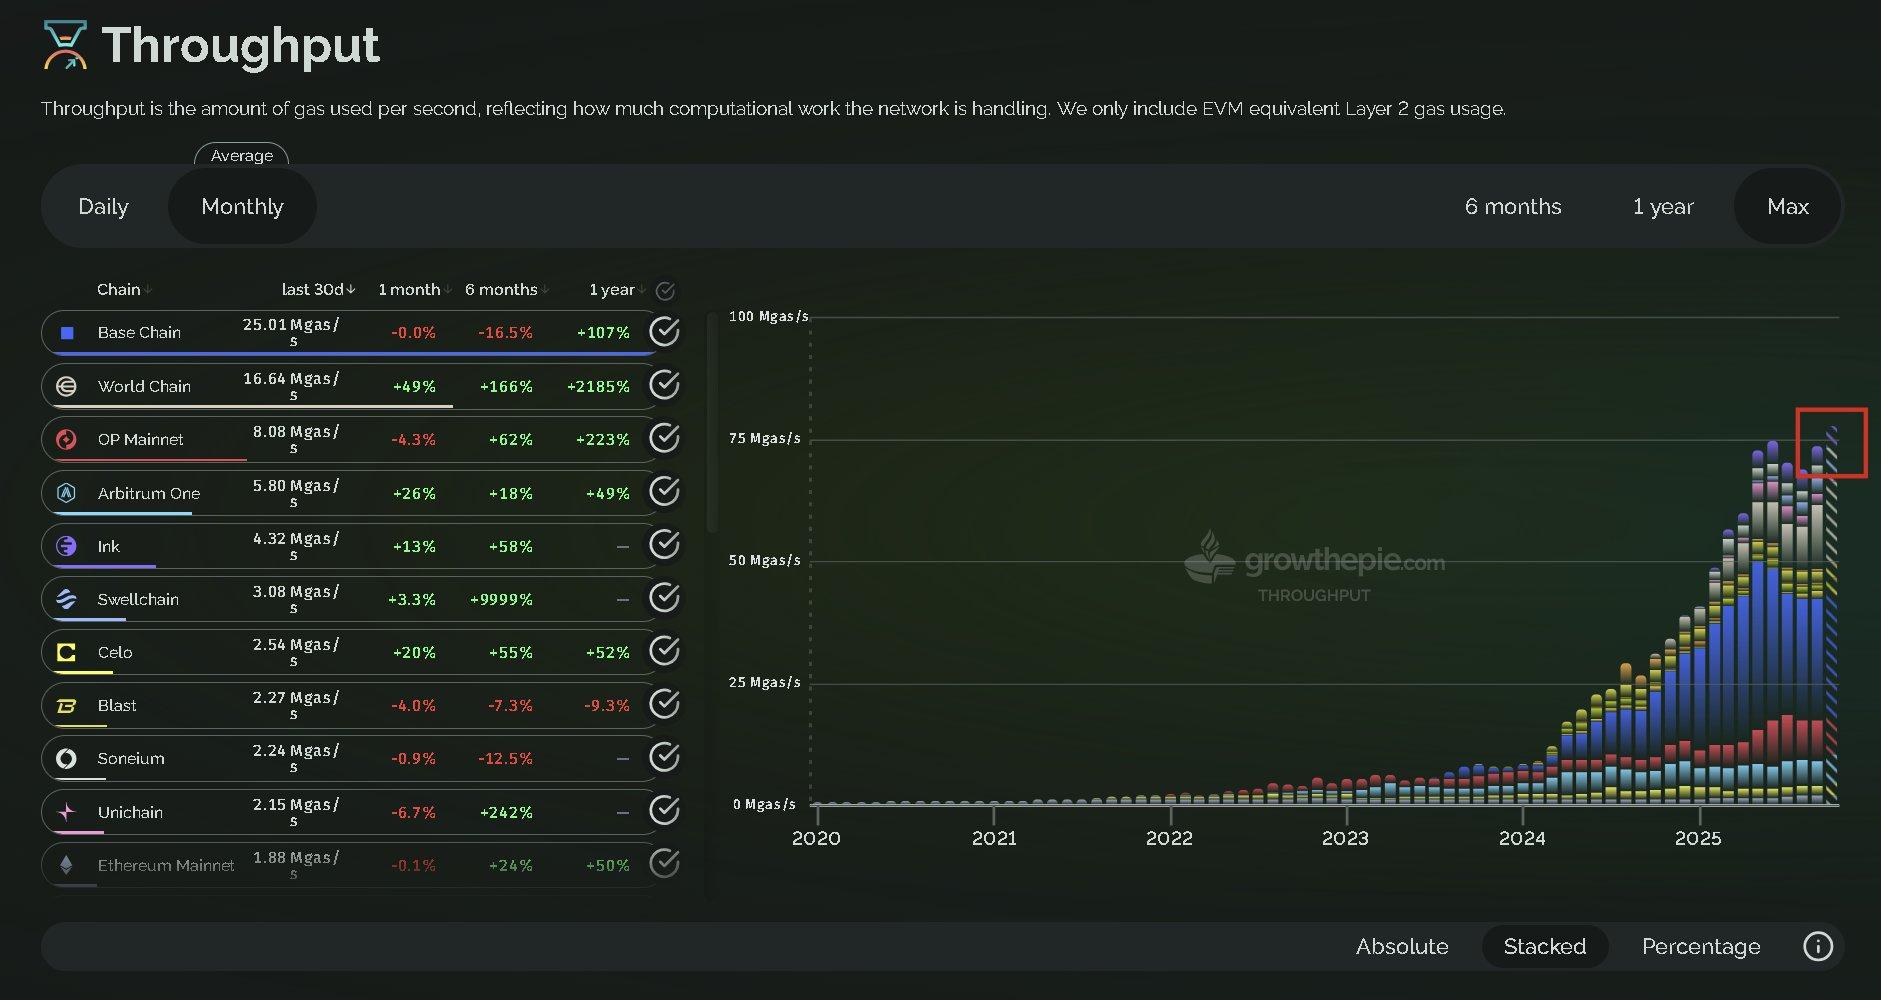
Task: Select the Monthly aggregation tab
Action: click(x=242, y=207)
